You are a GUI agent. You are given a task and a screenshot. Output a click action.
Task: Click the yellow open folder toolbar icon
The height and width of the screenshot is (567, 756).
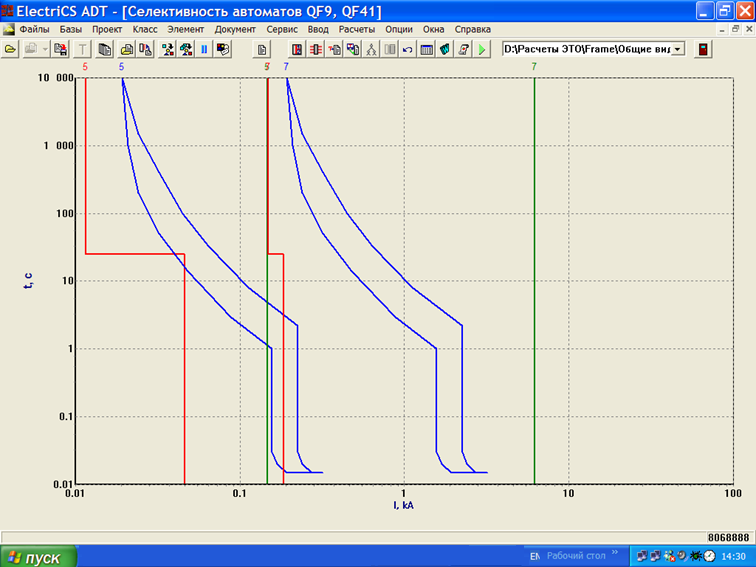(x=10, y=49)
